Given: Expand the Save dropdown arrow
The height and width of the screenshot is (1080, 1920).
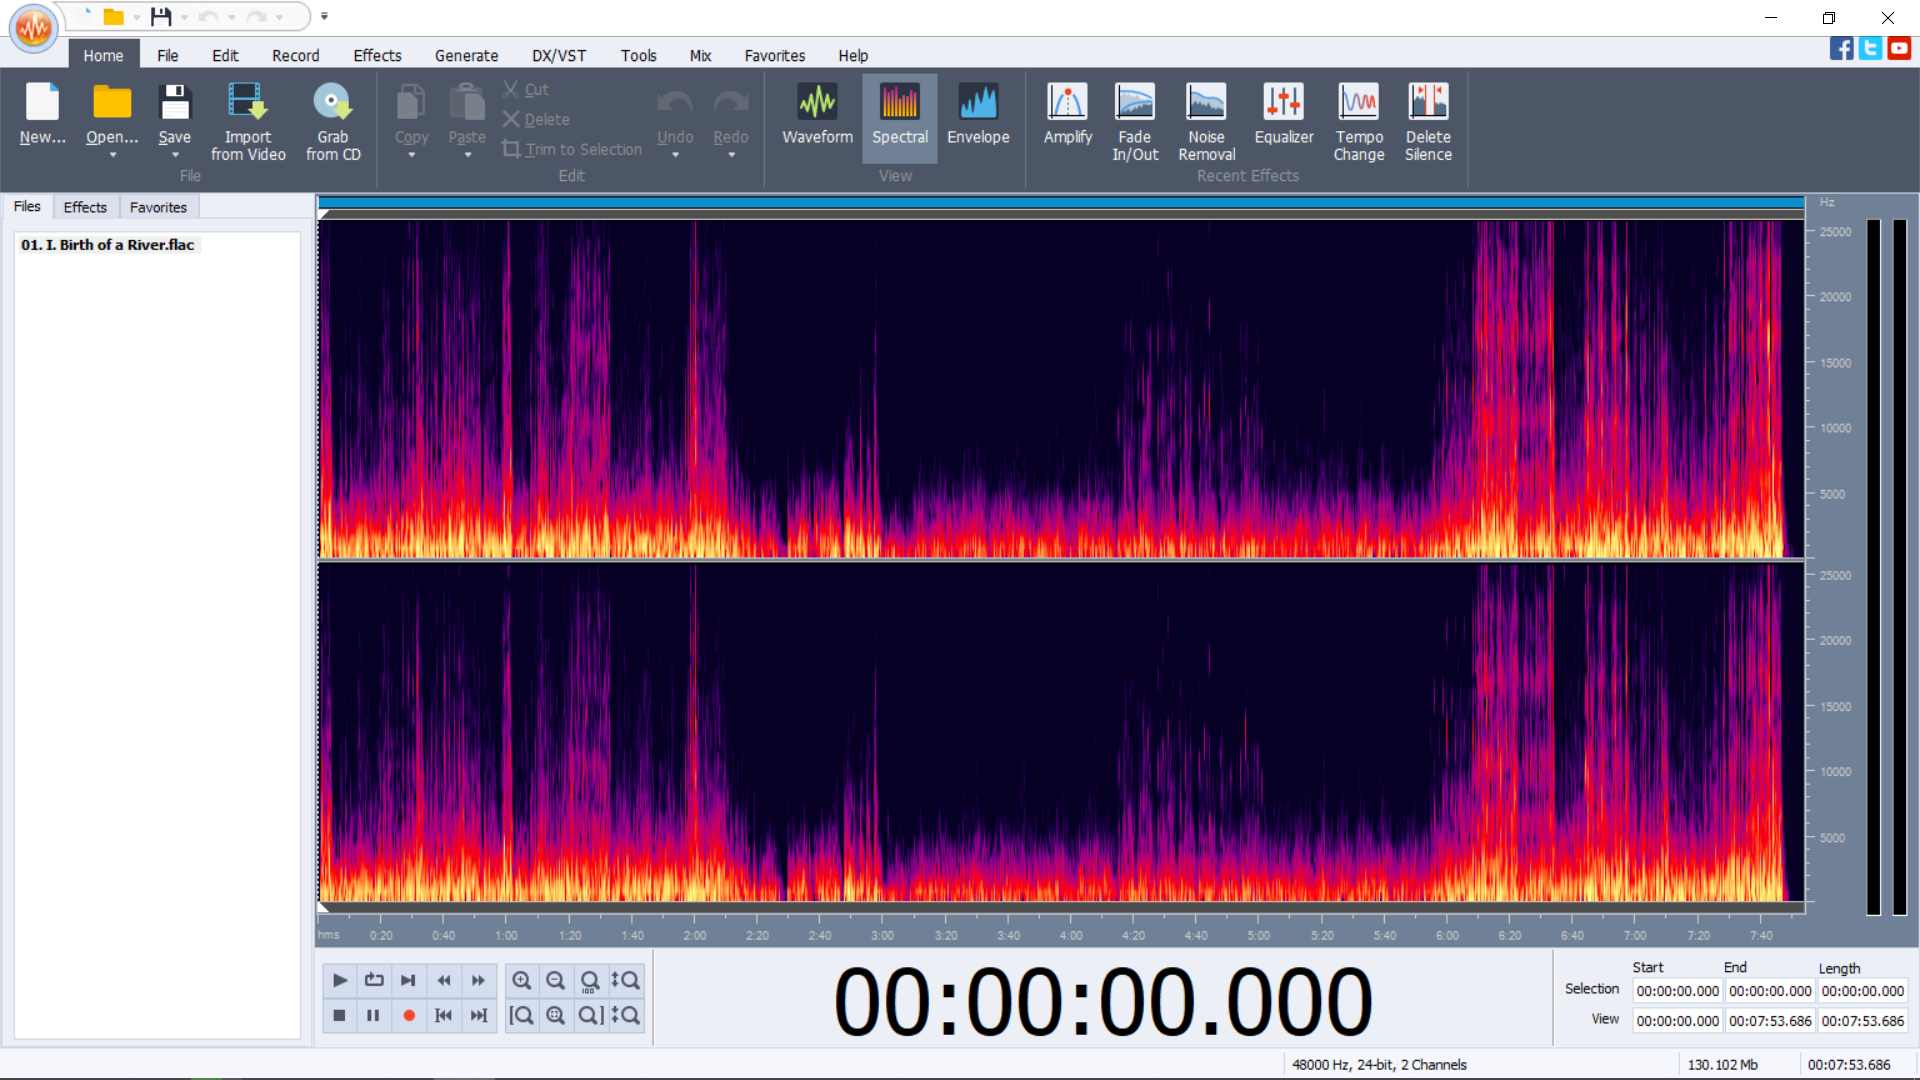Looking at the screenshot, I should coord(175,155).
